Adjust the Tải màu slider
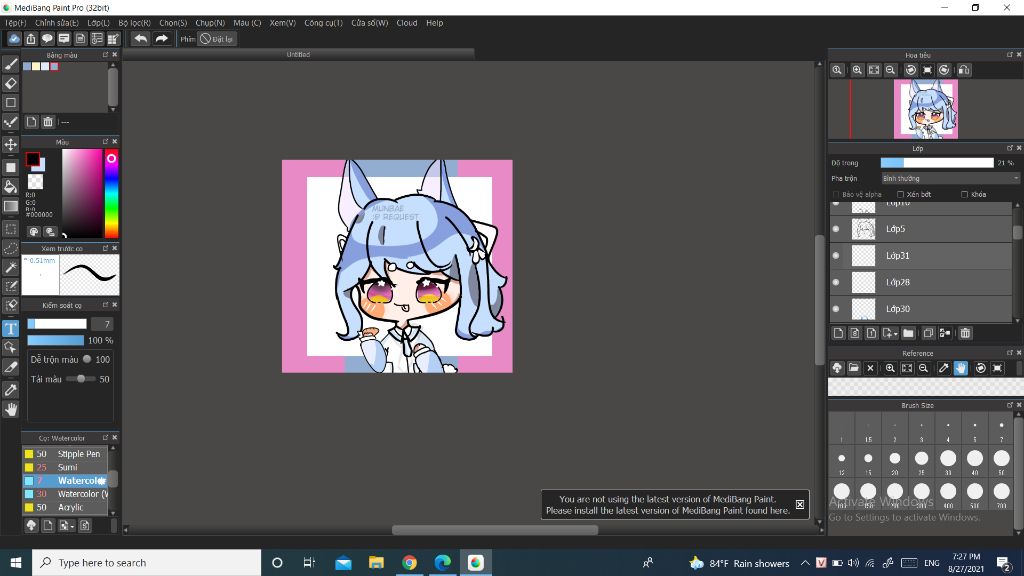This screenshot has height=576, width=1024. pos(80,379)
